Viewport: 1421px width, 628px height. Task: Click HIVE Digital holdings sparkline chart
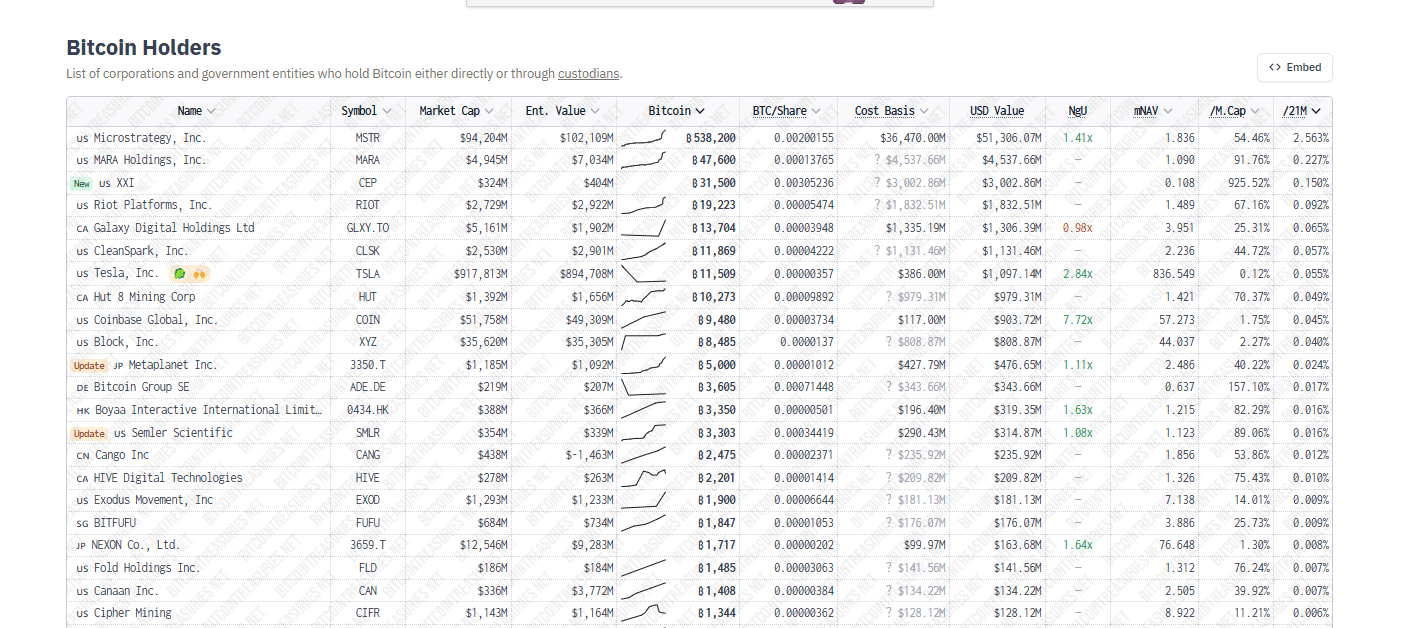[643, 478]
